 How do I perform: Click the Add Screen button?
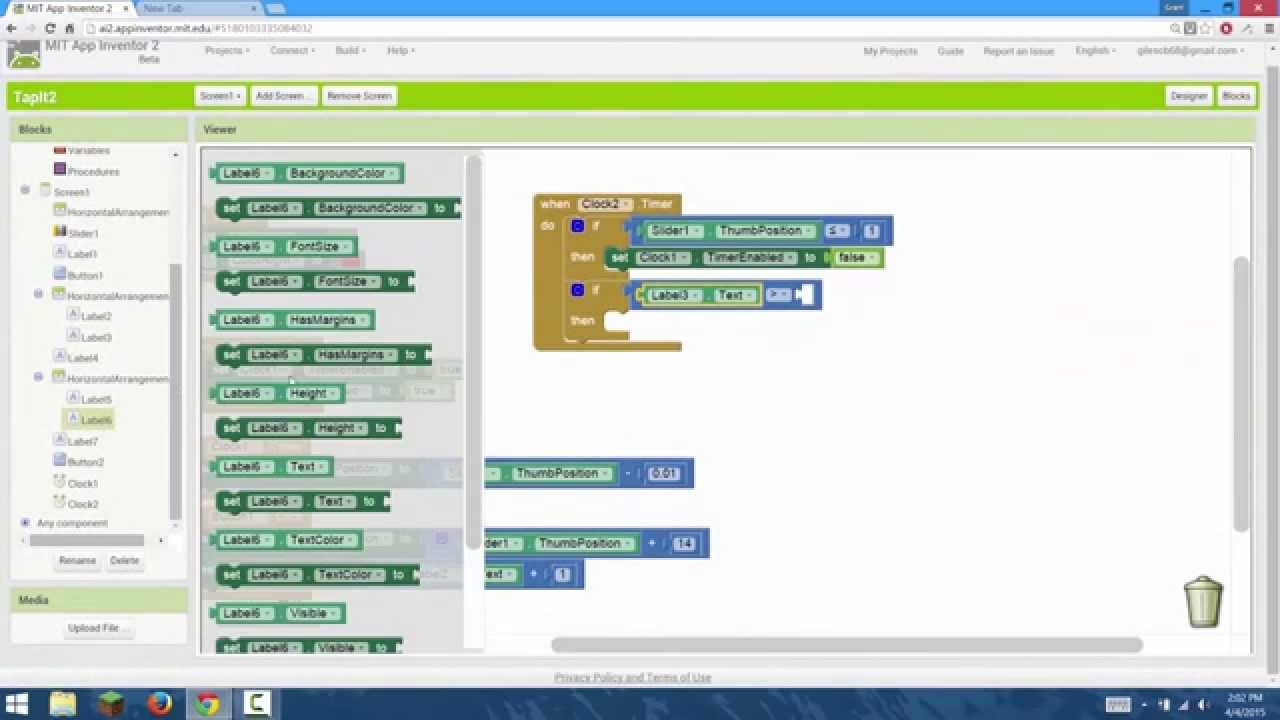pyautogui.click(x=284, y=96)
